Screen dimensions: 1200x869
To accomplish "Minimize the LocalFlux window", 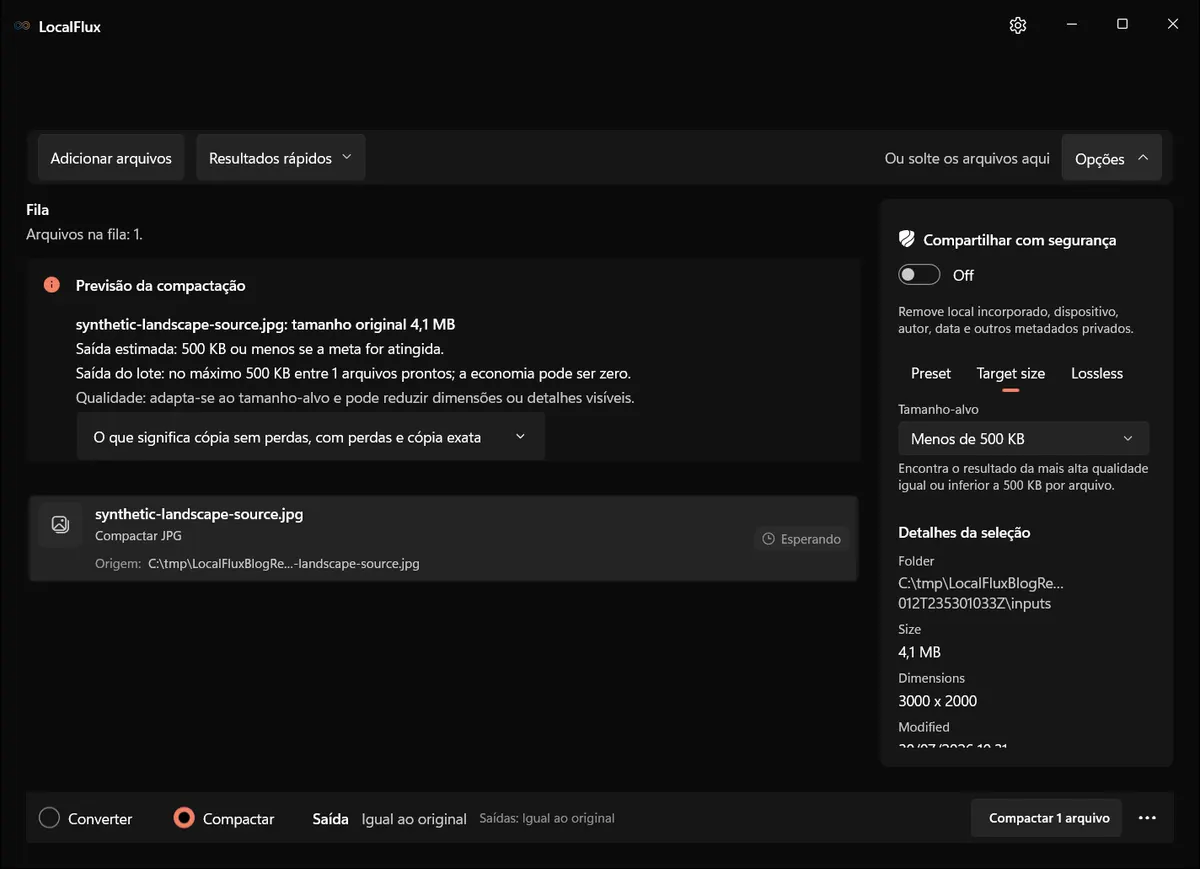I will pyautogui.click(x=1071, y=25).
